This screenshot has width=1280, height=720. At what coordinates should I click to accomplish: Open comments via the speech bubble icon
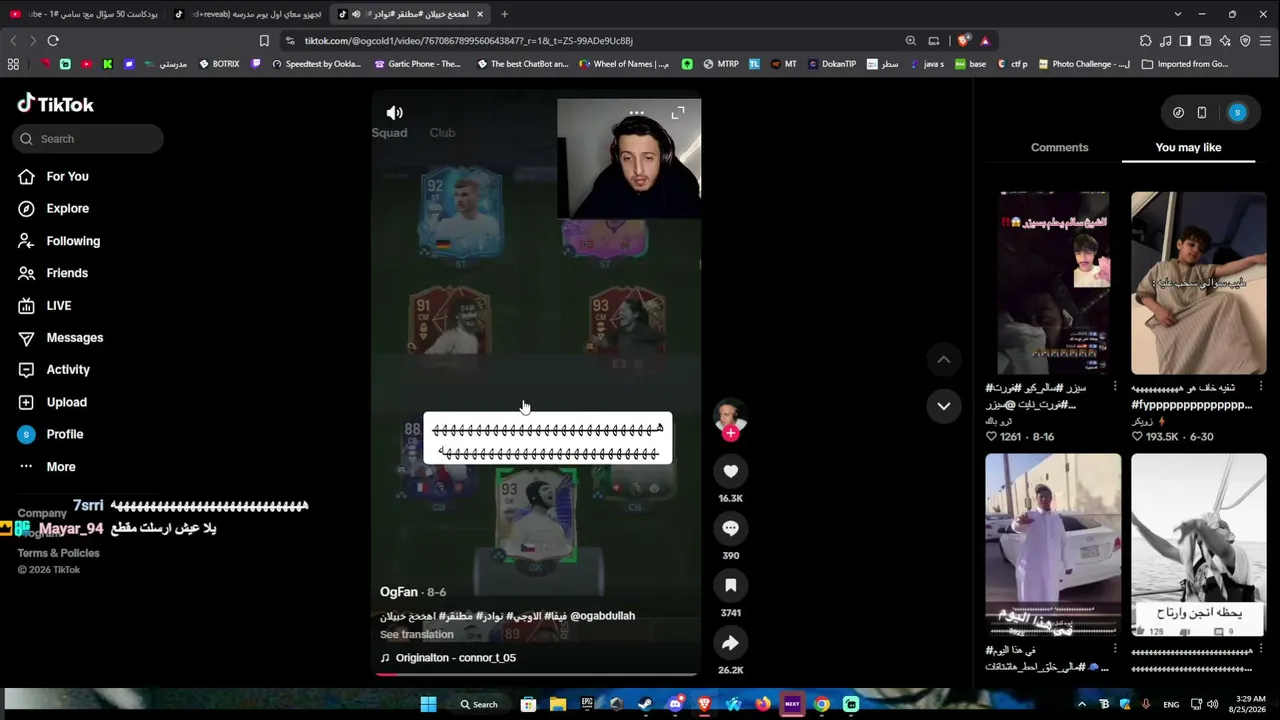tap(730, 528)
